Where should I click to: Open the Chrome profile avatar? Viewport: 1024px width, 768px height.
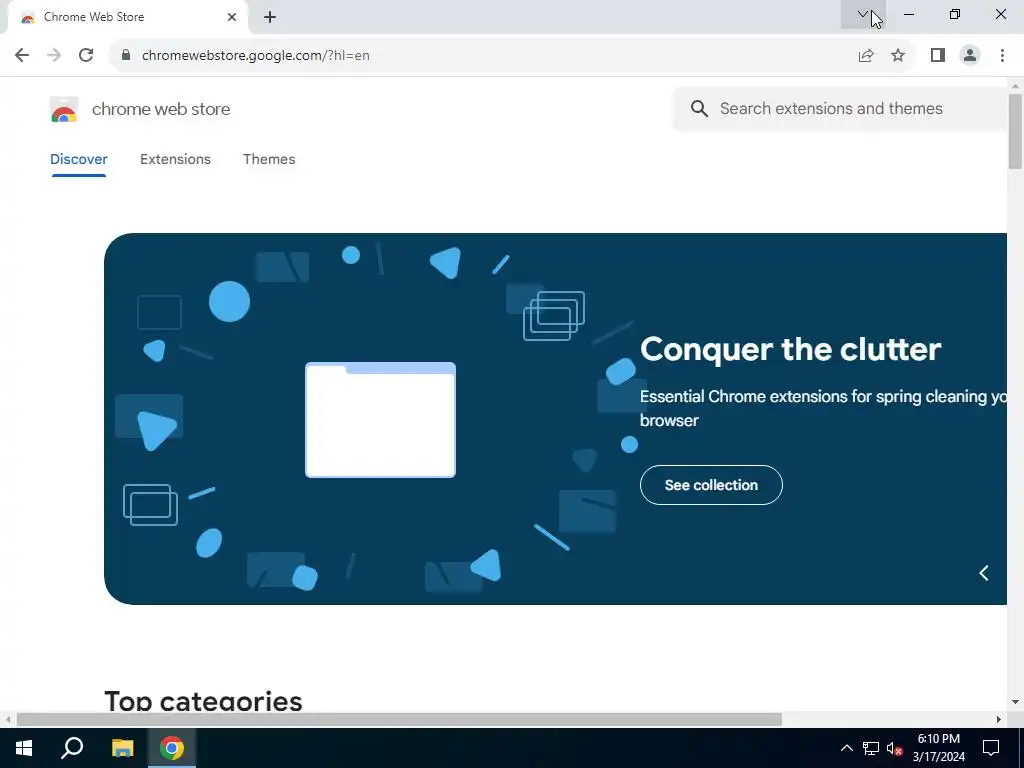[x=970, y=56]
